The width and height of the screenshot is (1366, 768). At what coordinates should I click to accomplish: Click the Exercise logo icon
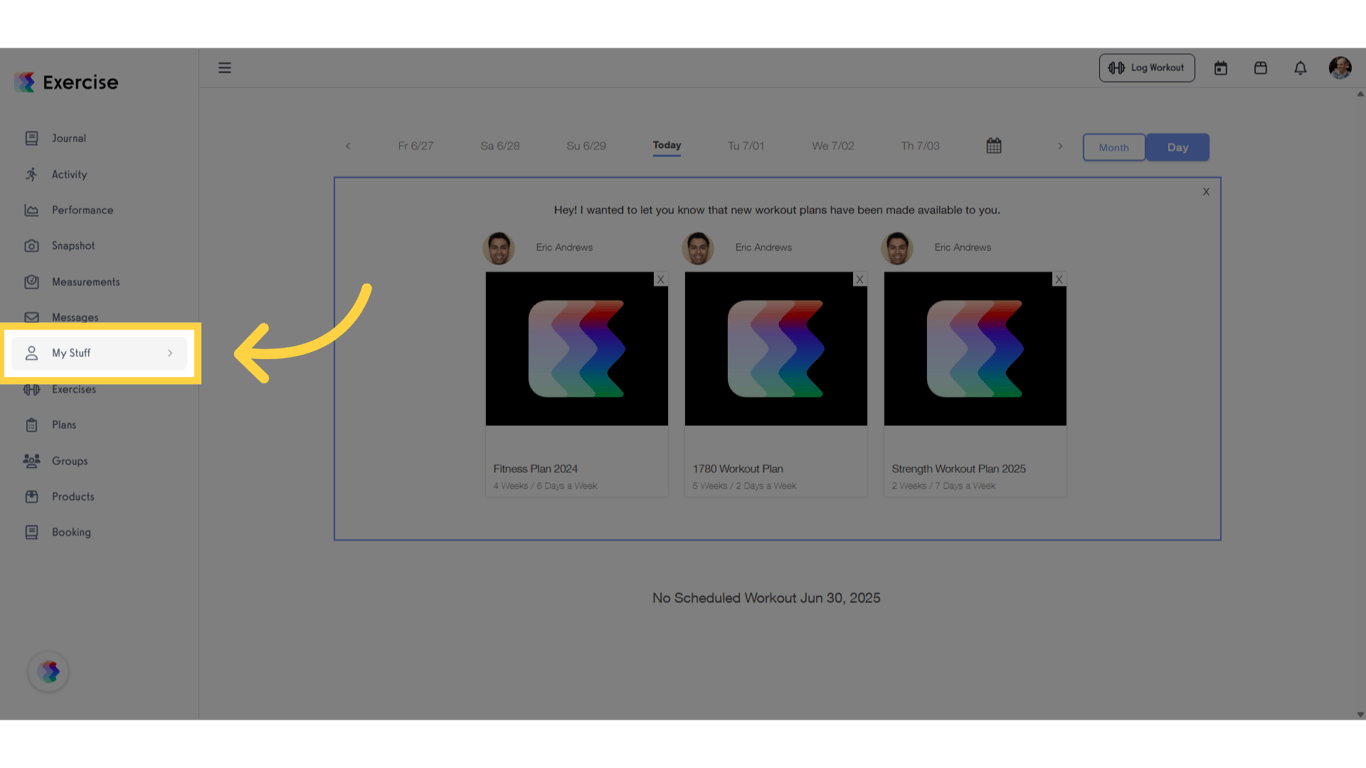coord(25,82)
